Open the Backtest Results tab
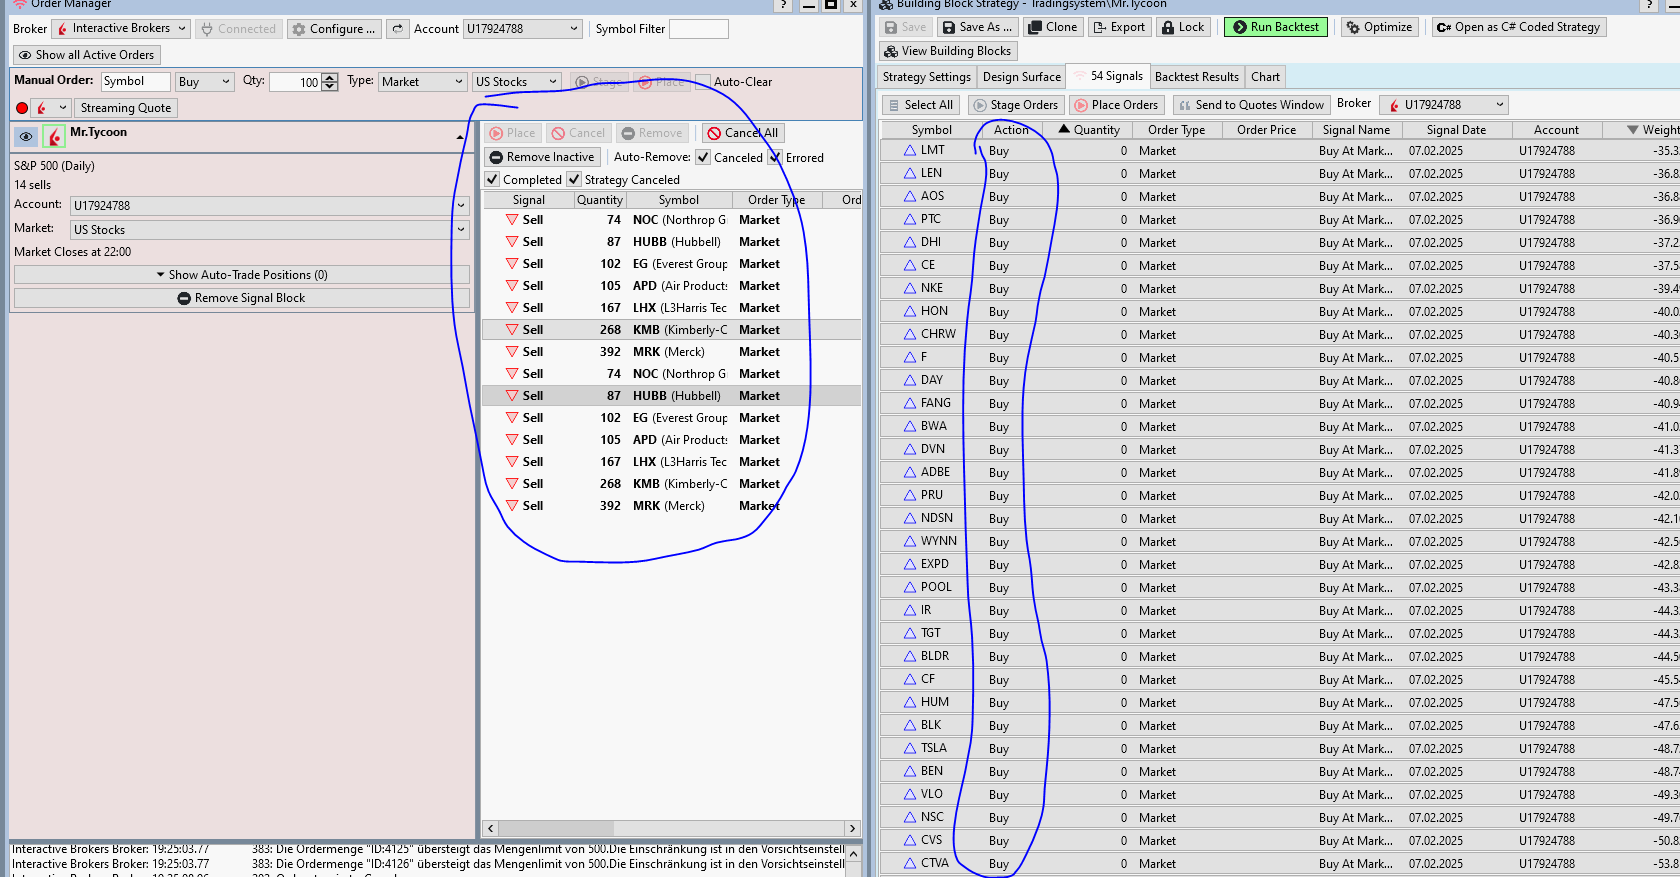 point(1196,77)
